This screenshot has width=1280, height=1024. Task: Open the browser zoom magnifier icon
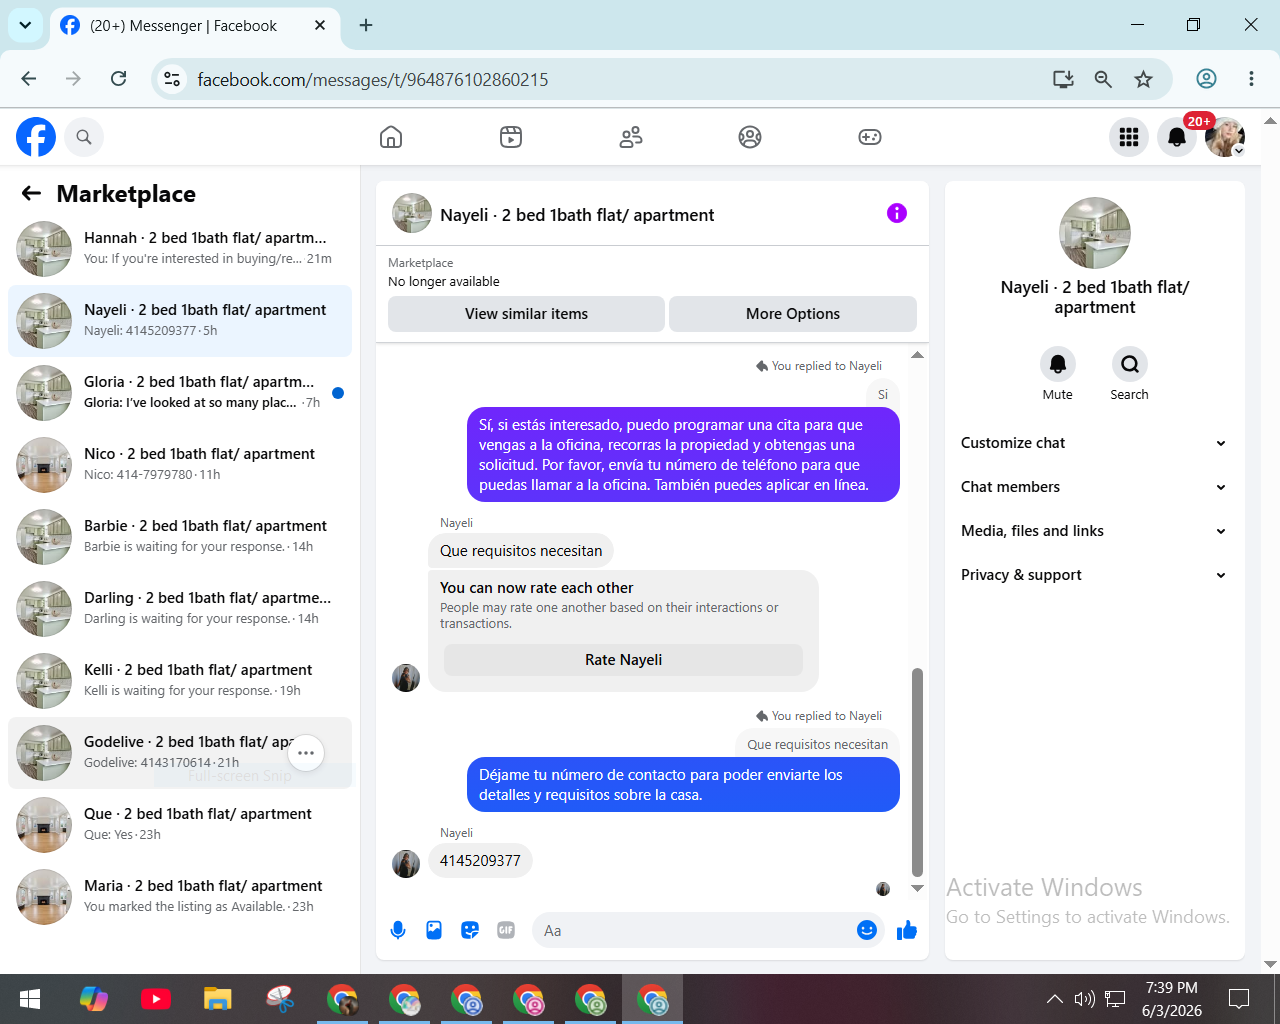tap(1103, 79)
